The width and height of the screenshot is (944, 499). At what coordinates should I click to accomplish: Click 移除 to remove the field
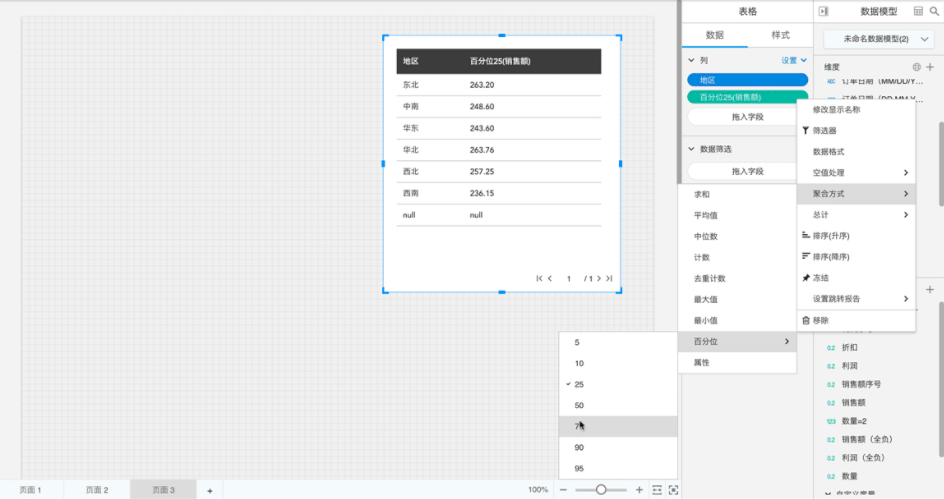(820, 320)
